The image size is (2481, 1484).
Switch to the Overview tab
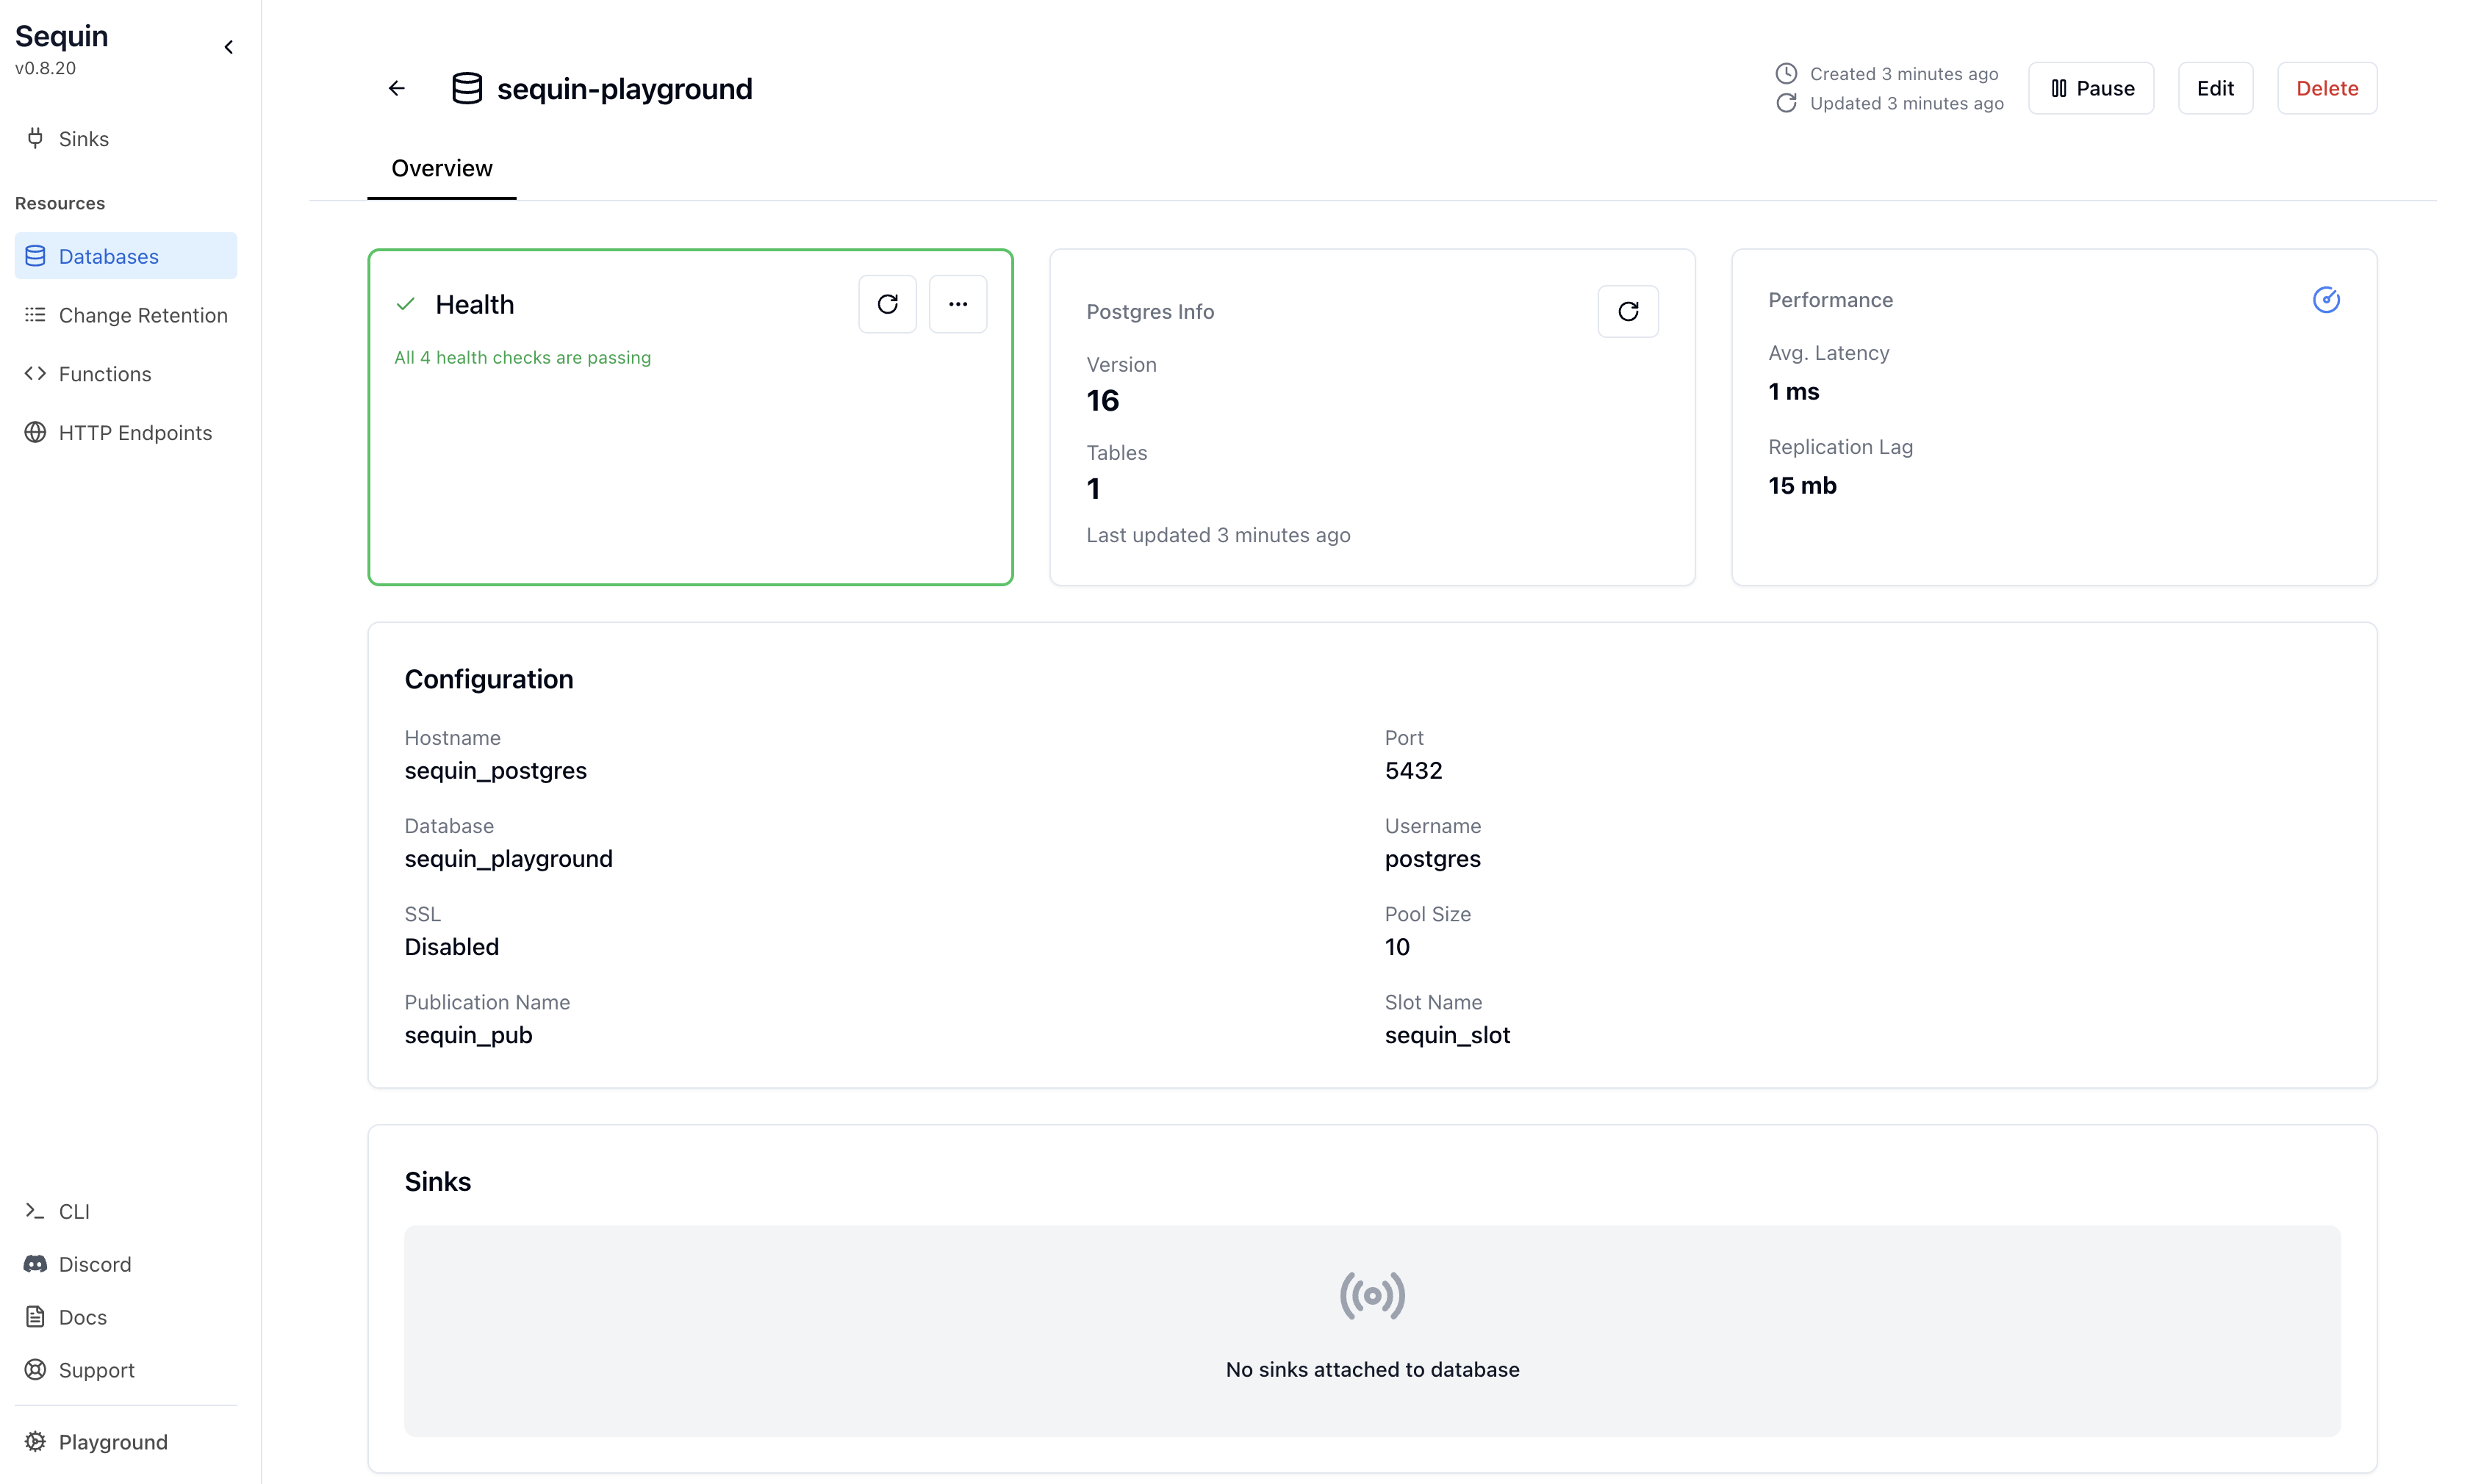pos(441,168)
